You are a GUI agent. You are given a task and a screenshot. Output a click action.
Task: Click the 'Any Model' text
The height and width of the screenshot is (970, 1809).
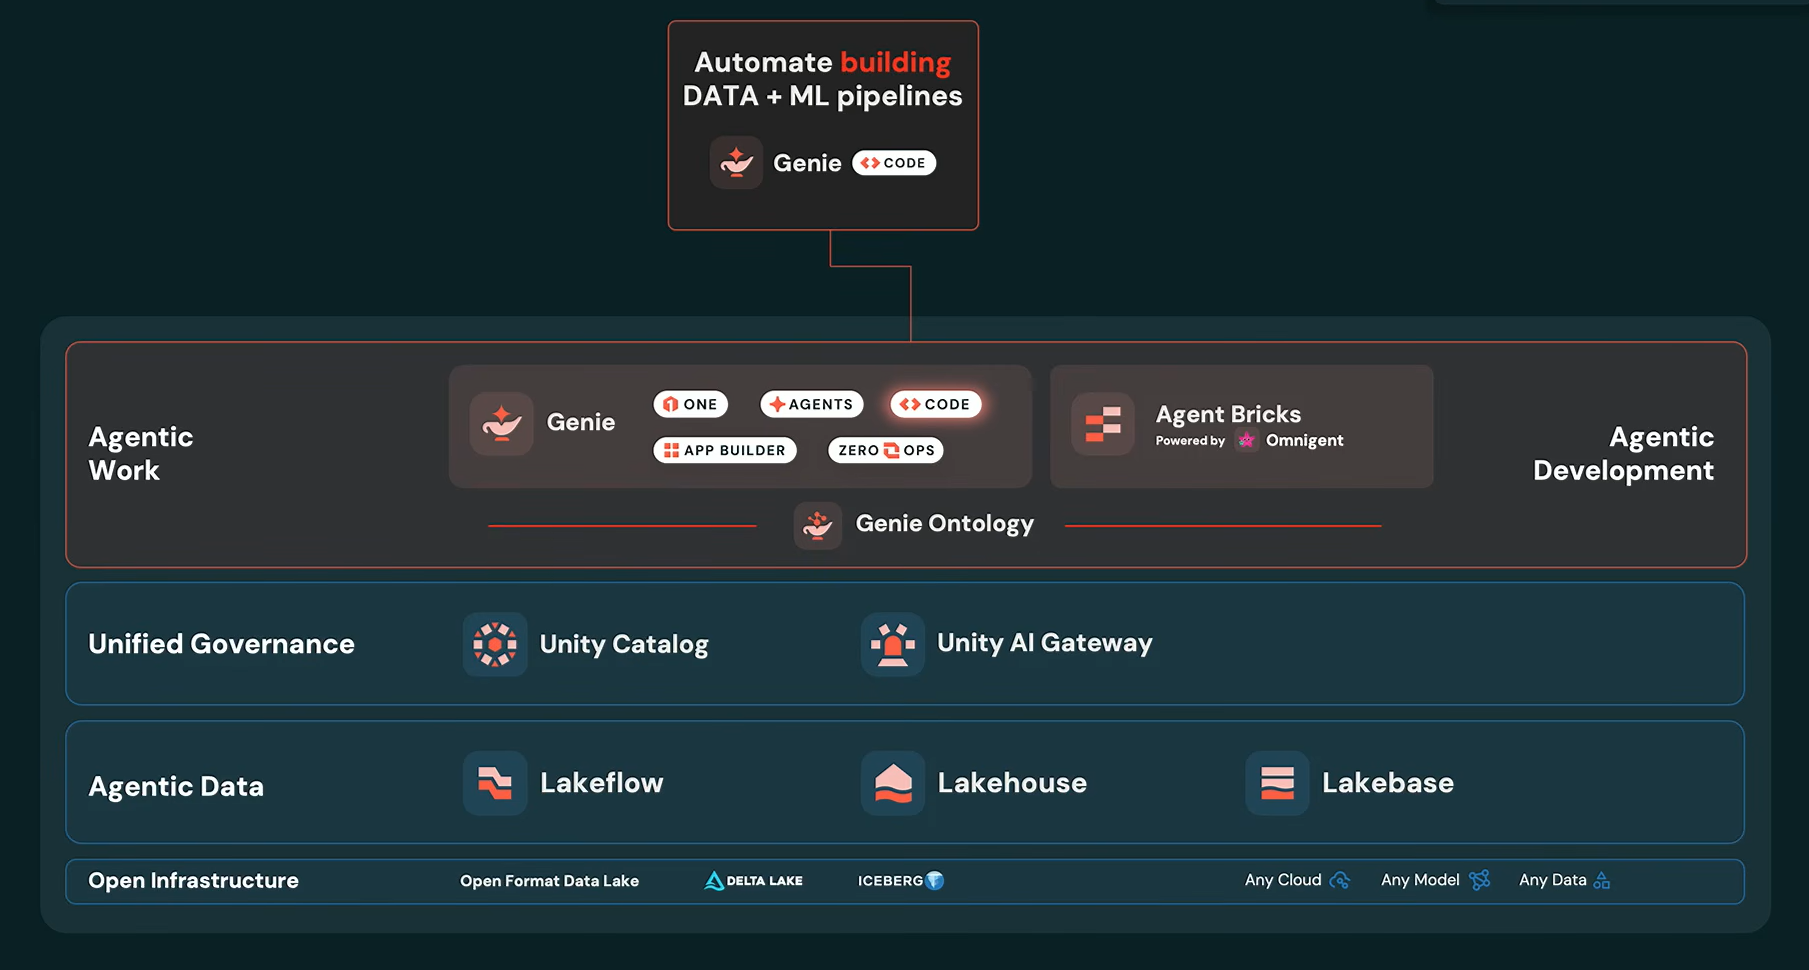[x=1420, y=880]
